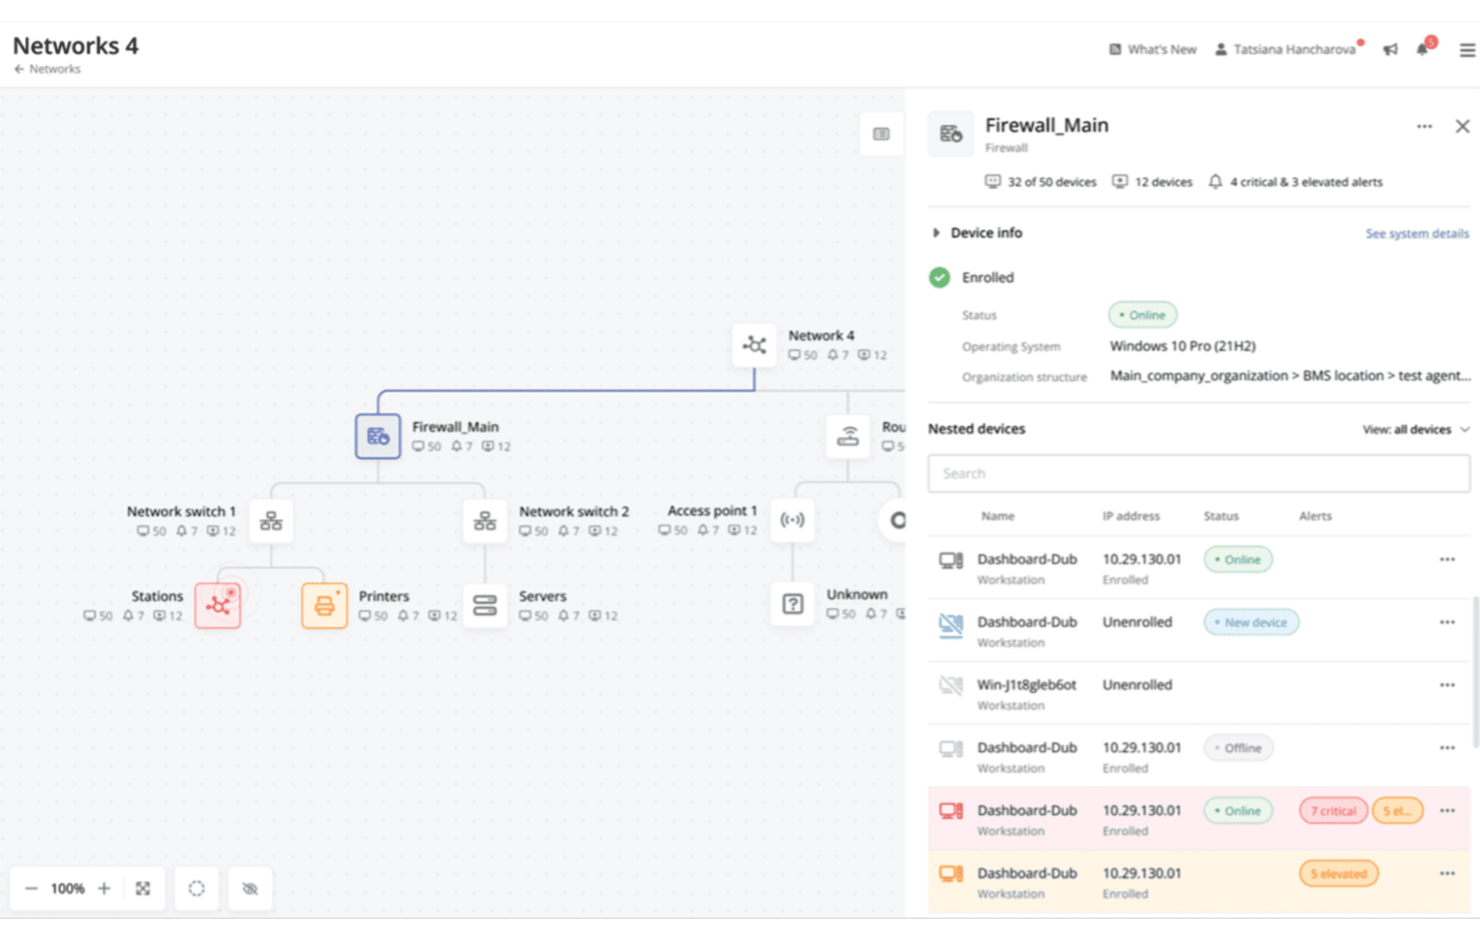Open the hamburger menu at top right
Image resolution: width=1480 pixels, height=937 pixels.
(1466, 49)
